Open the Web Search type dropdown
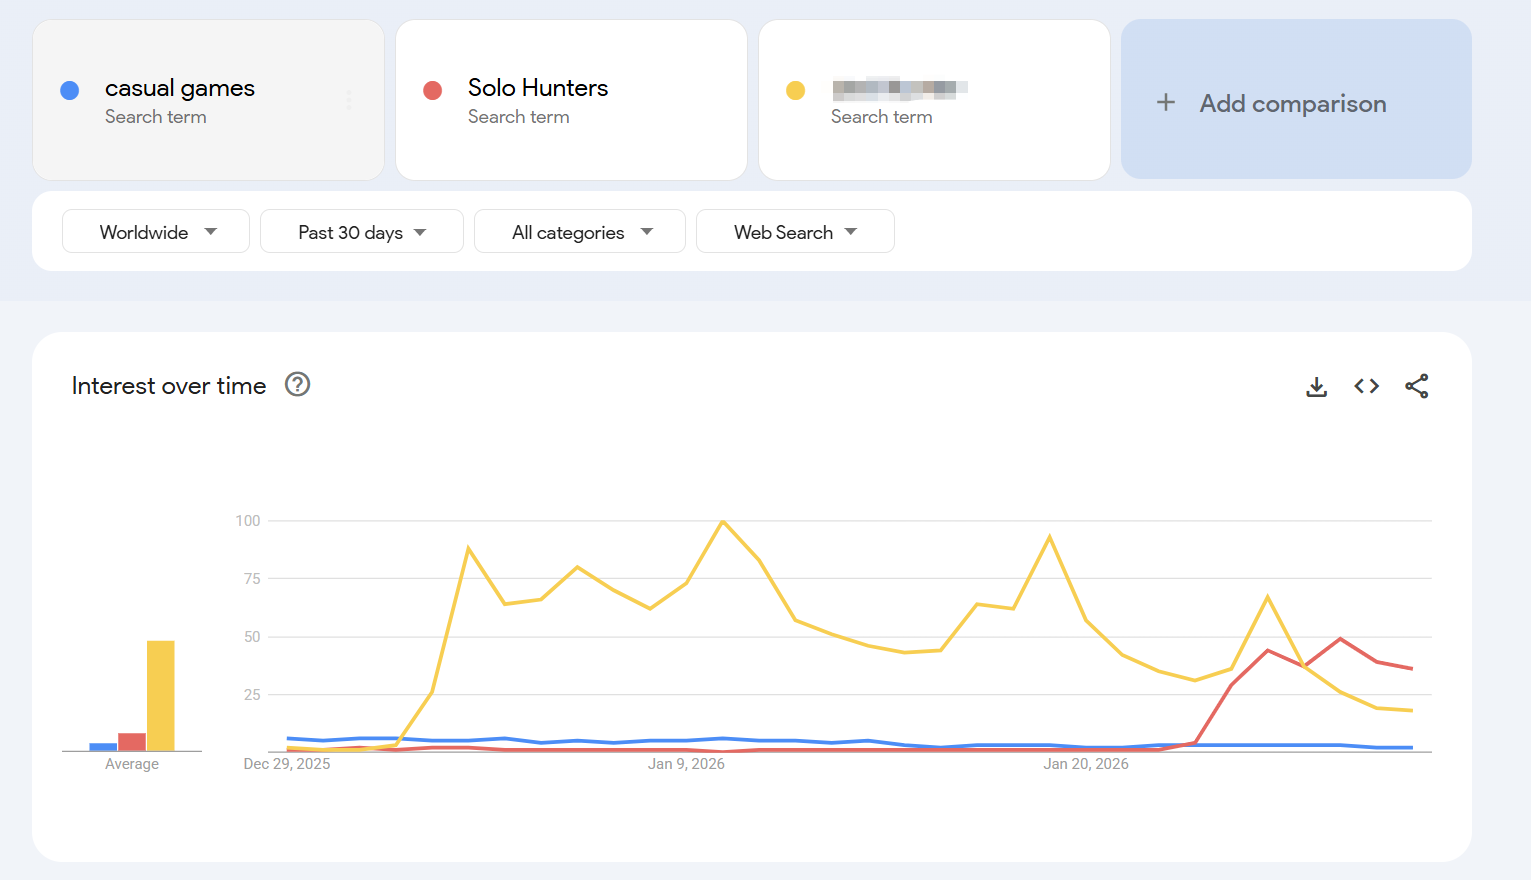Viewport: 1531px width, 880px height. click(794, 232)
